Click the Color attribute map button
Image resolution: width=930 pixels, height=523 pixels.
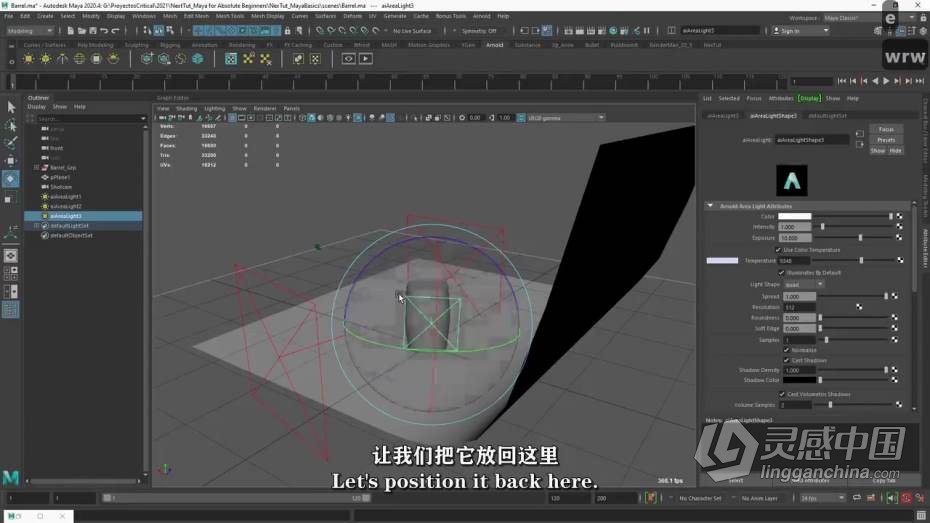click(899, 216)
